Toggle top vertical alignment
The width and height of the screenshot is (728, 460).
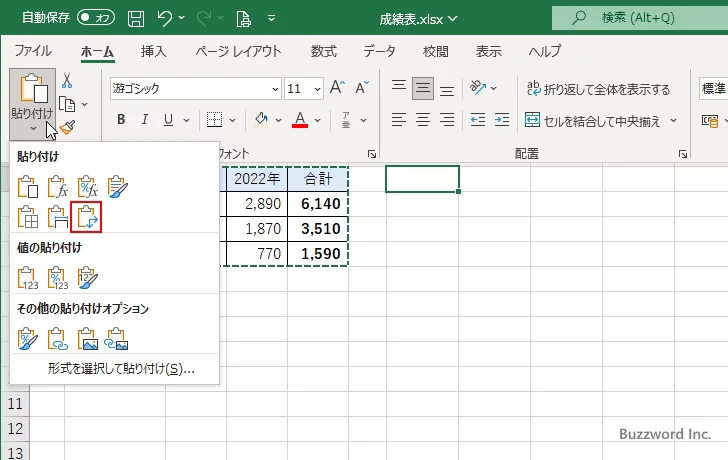[x=399, y=87]
